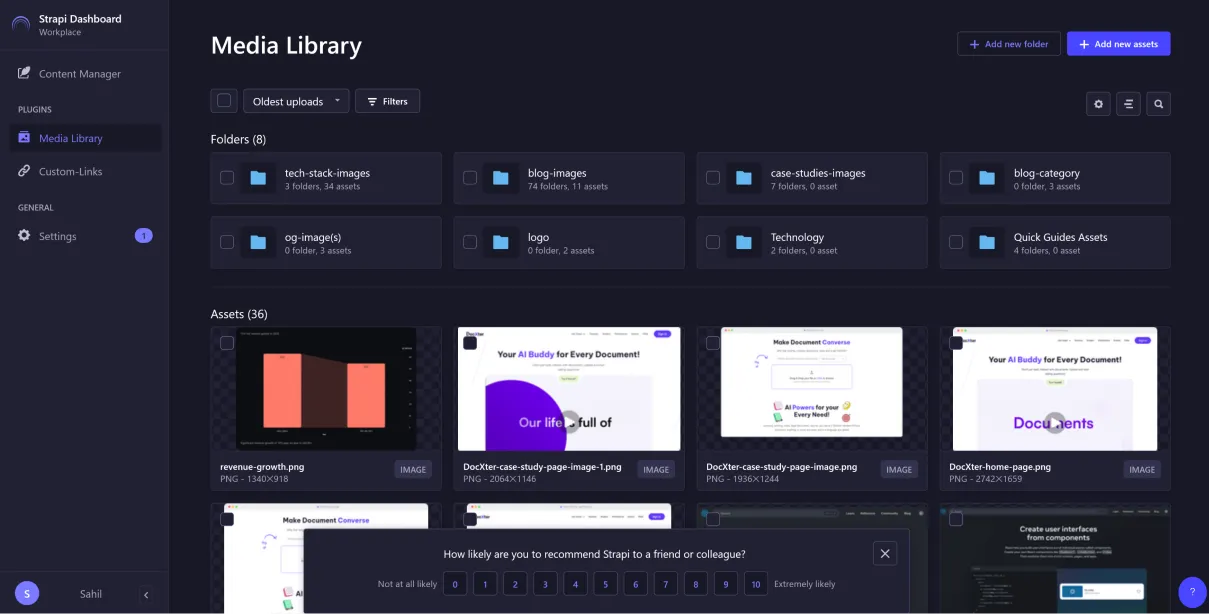Click the Assets (36) heading

click(239, 314)
